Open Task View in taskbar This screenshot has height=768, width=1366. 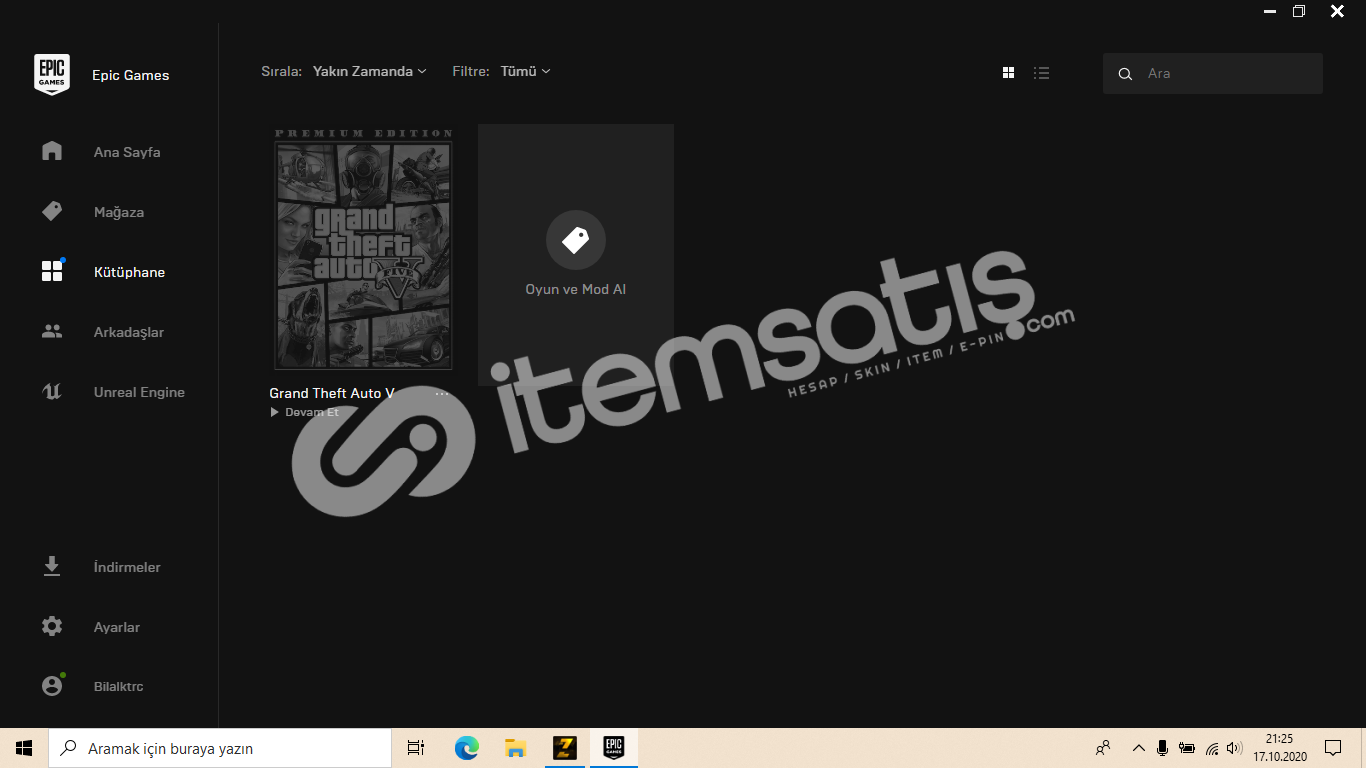tap(416, 748)
